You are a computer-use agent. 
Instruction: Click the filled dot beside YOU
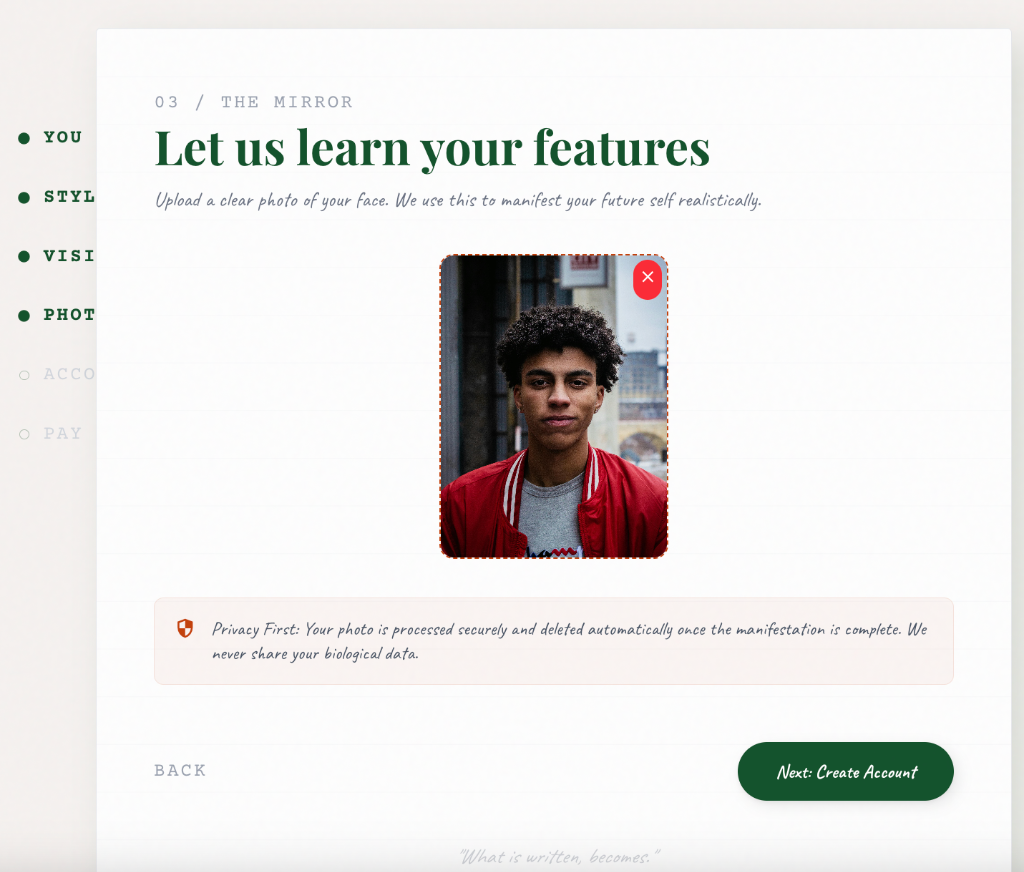coord(24,138)
